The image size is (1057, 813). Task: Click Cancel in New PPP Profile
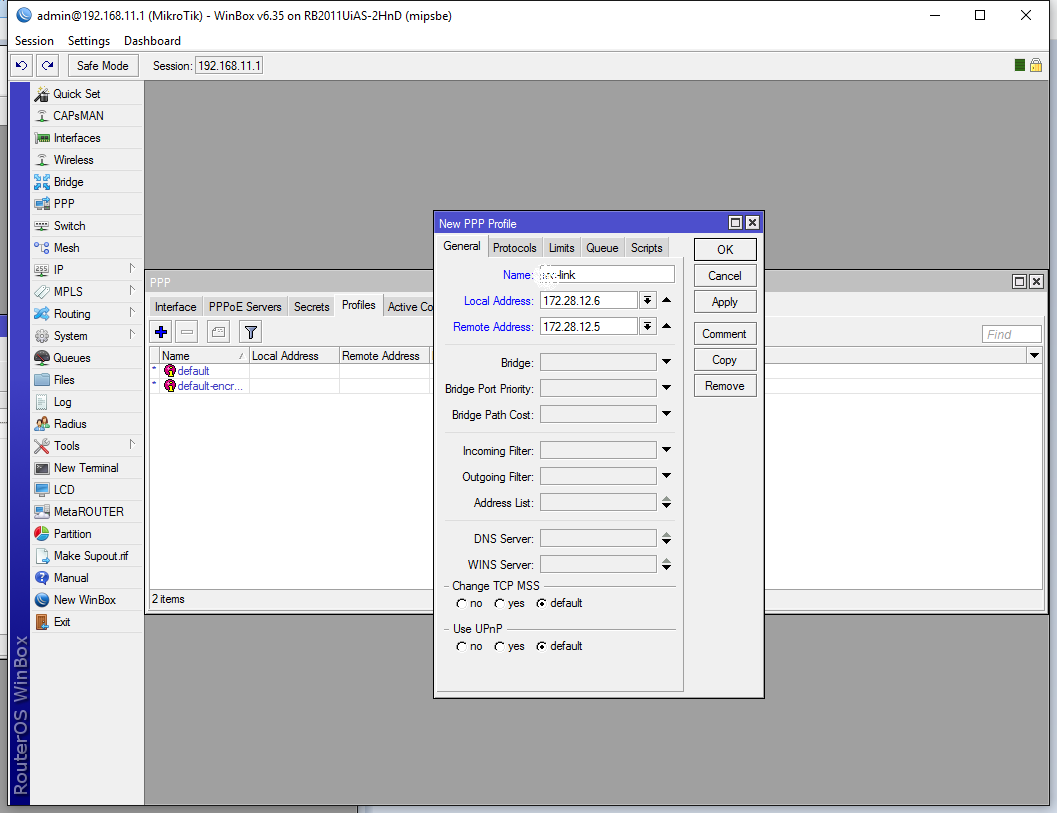pyautogui.click(x=725, y=276)
